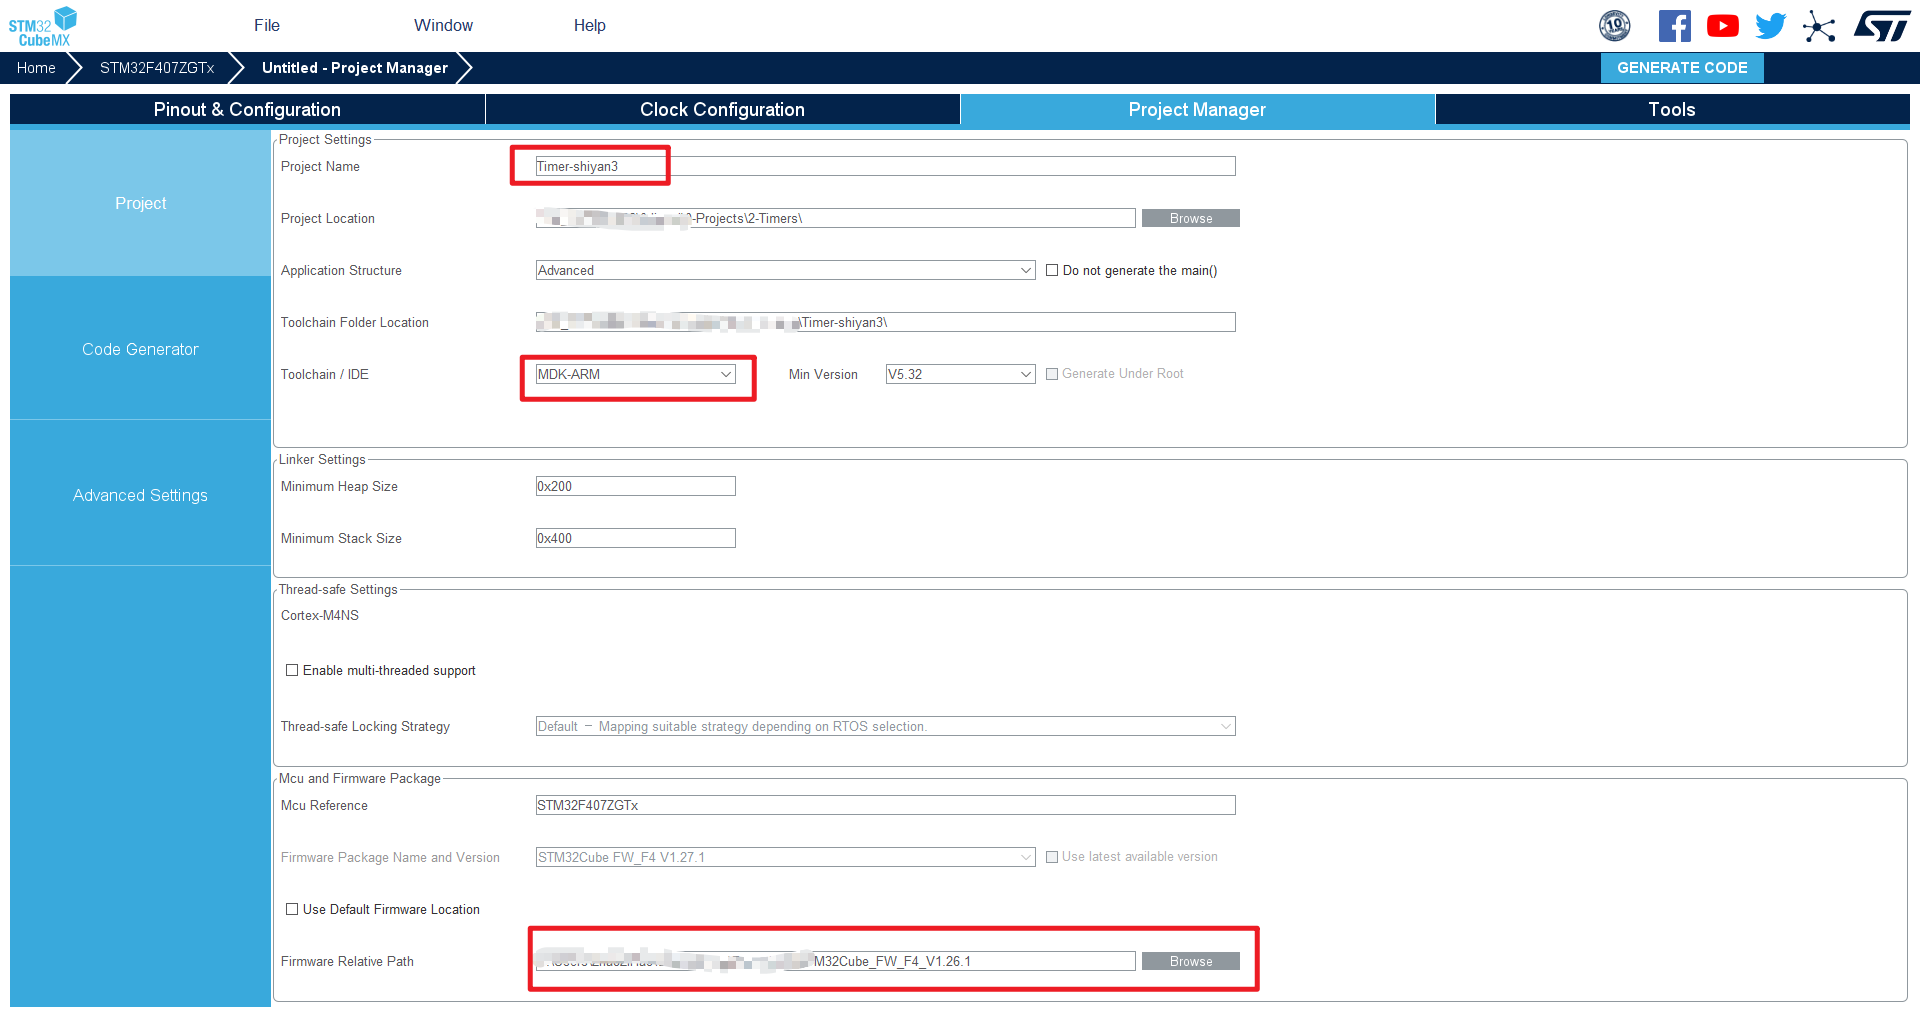Click the Firmware Relative Path field
Viewport: 1920px width, 1017px height.
pyautogui.click(x=835, y=961)
